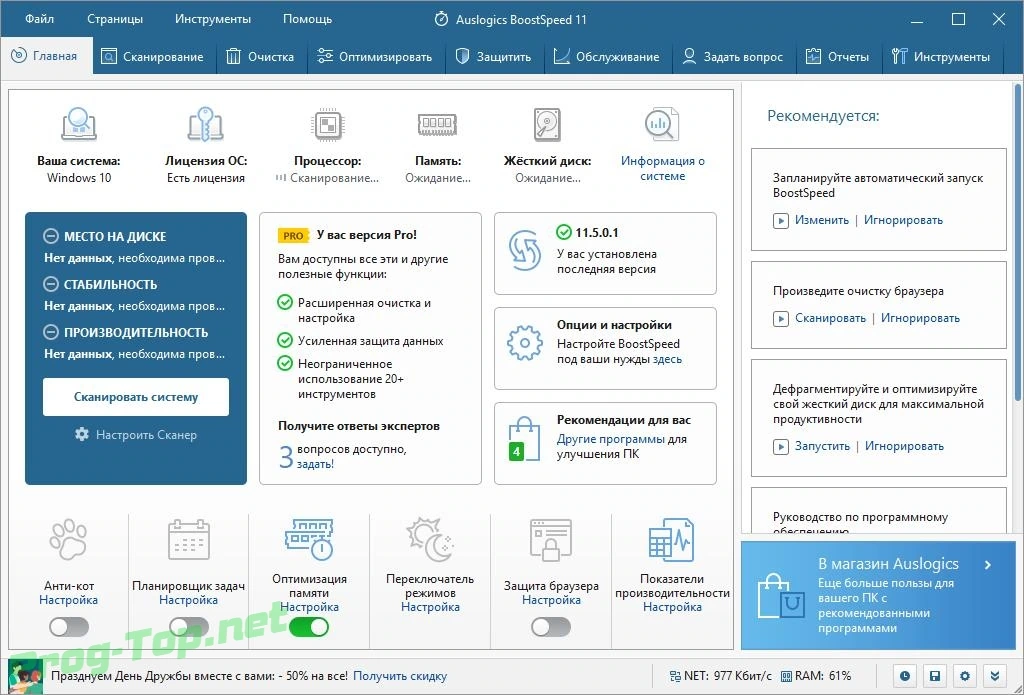Click Изменить for automatic launch schedule

(822, 220)
